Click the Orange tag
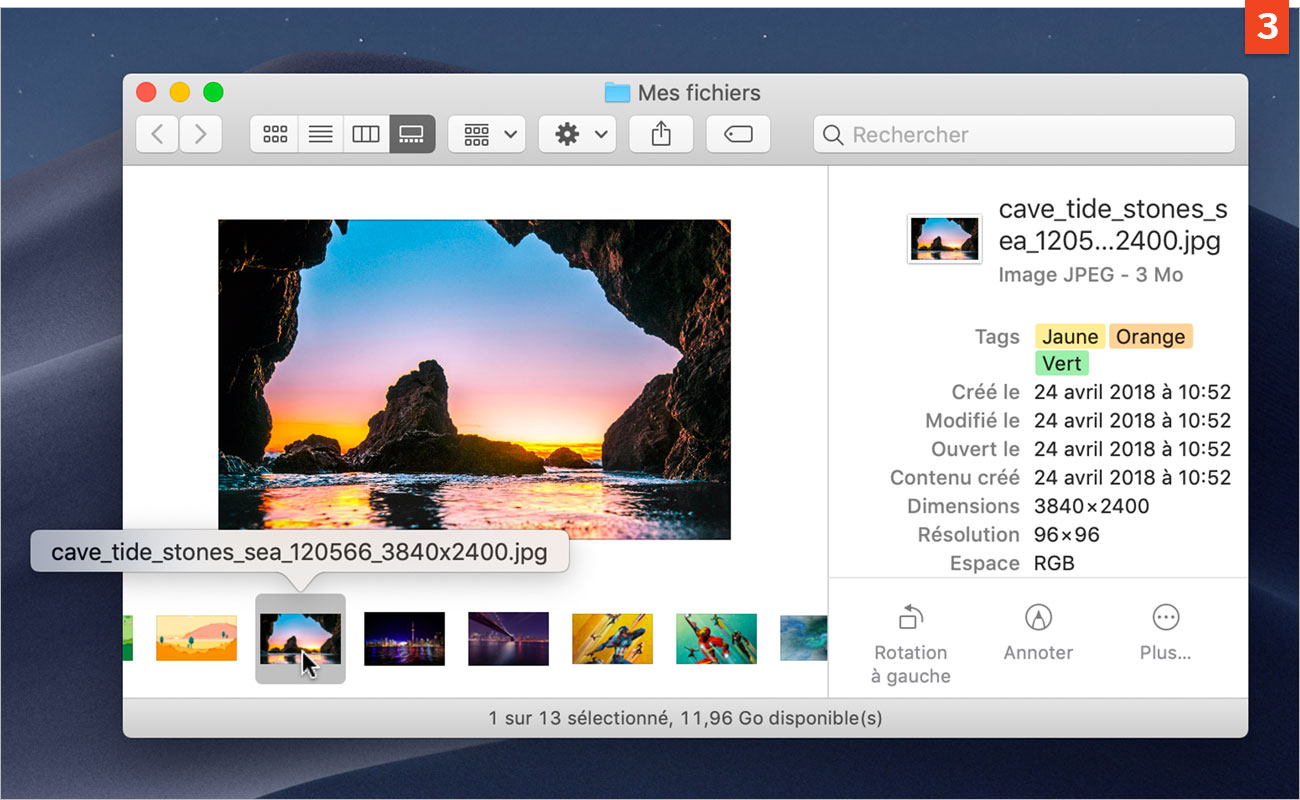Image resolution: width=1300 pixels, height=800 pixels. click(x=1151, y=337)
